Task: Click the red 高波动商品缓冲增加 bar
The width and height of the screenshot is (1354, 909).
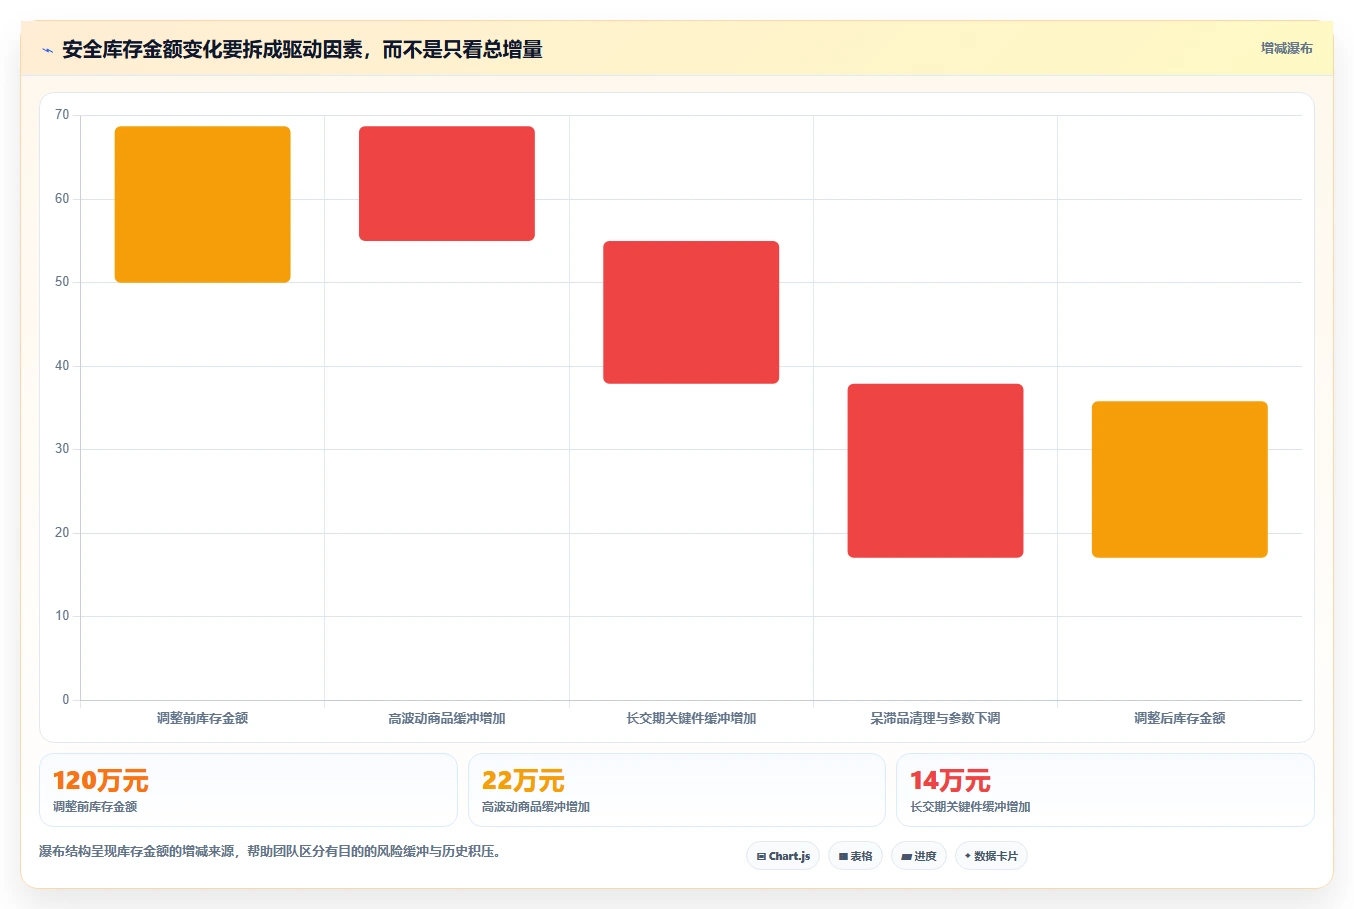Action: pos(447,183)
